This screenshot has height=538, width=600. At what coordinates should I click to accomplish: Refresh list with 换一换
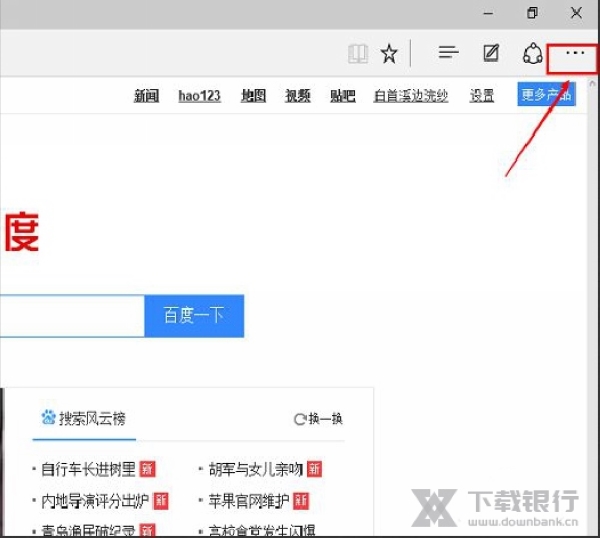(x=318, y=419)
